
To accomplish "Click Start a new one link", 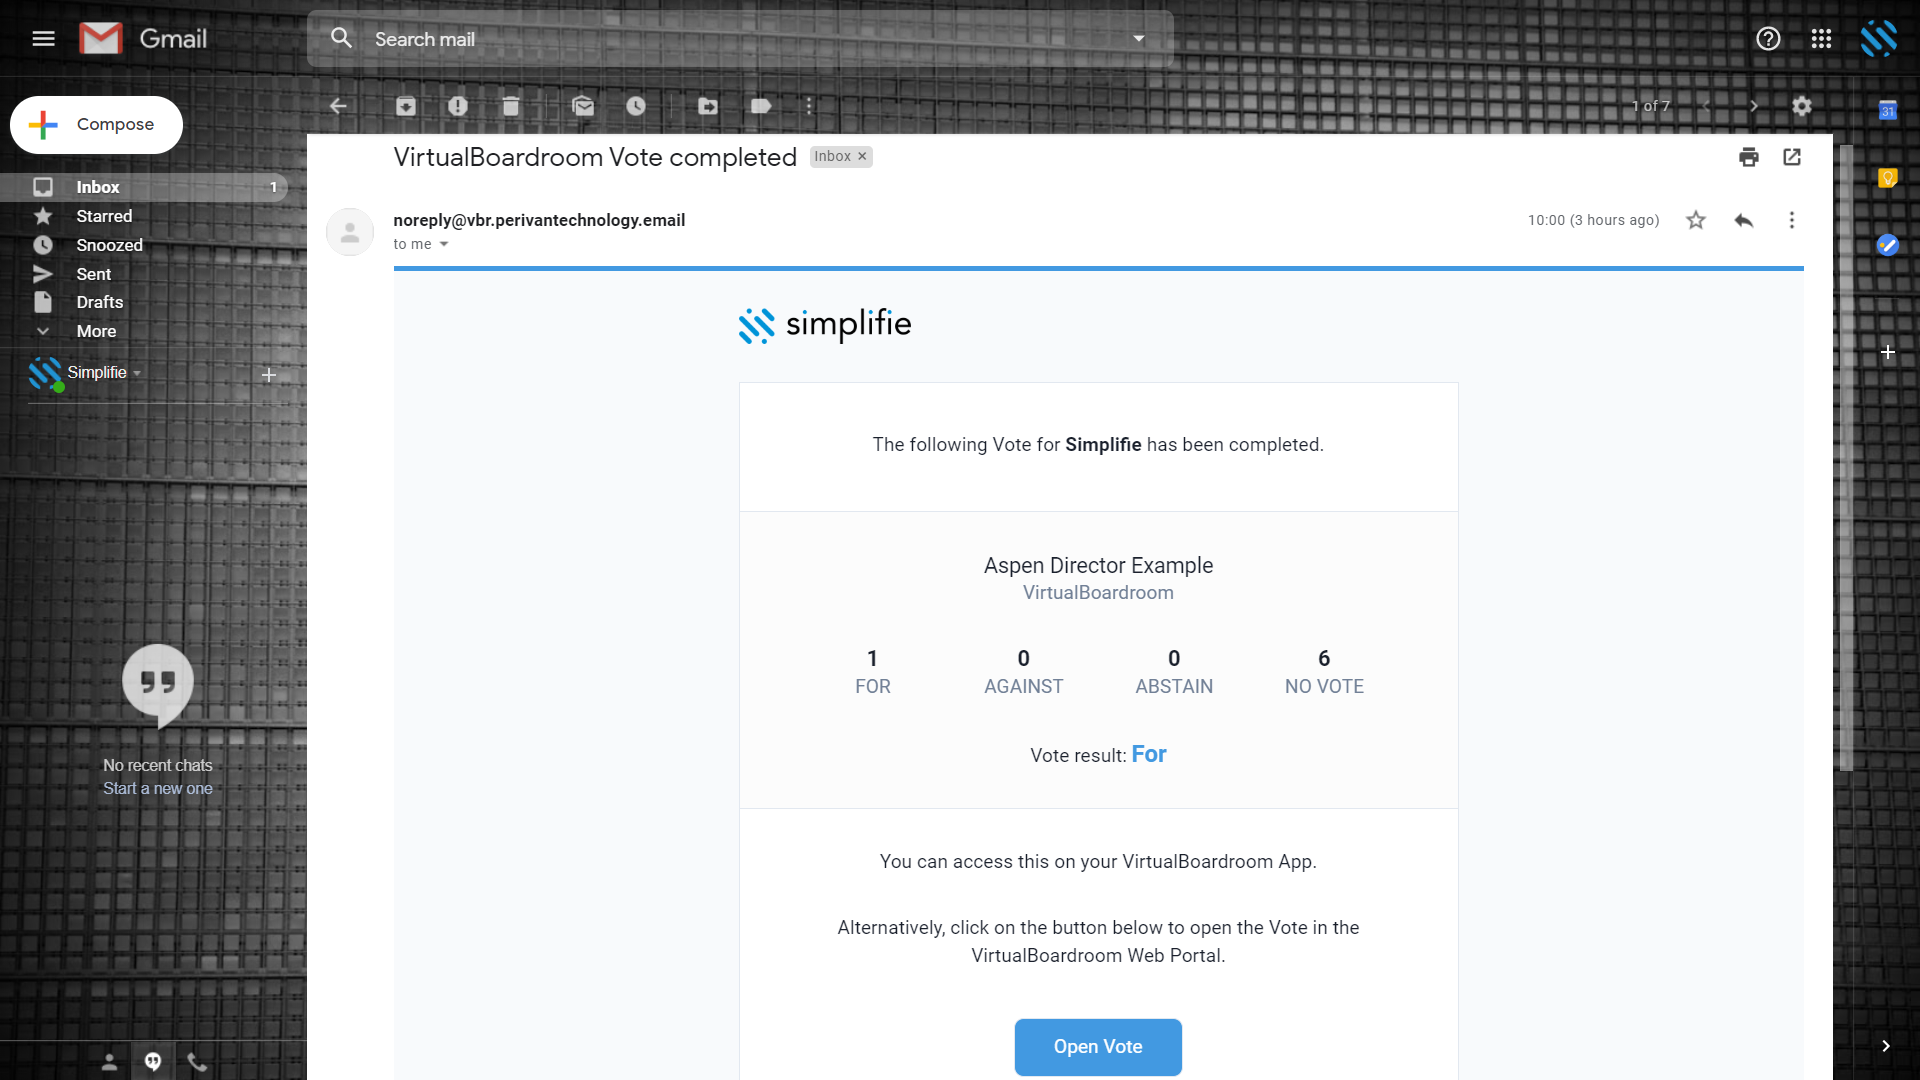I will click(x=158, y=789).
